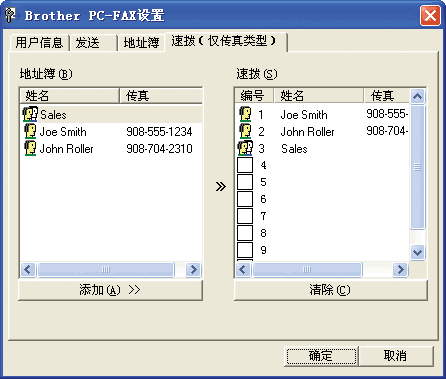Switch to the 用户信息 tab

tap(39, 43)
